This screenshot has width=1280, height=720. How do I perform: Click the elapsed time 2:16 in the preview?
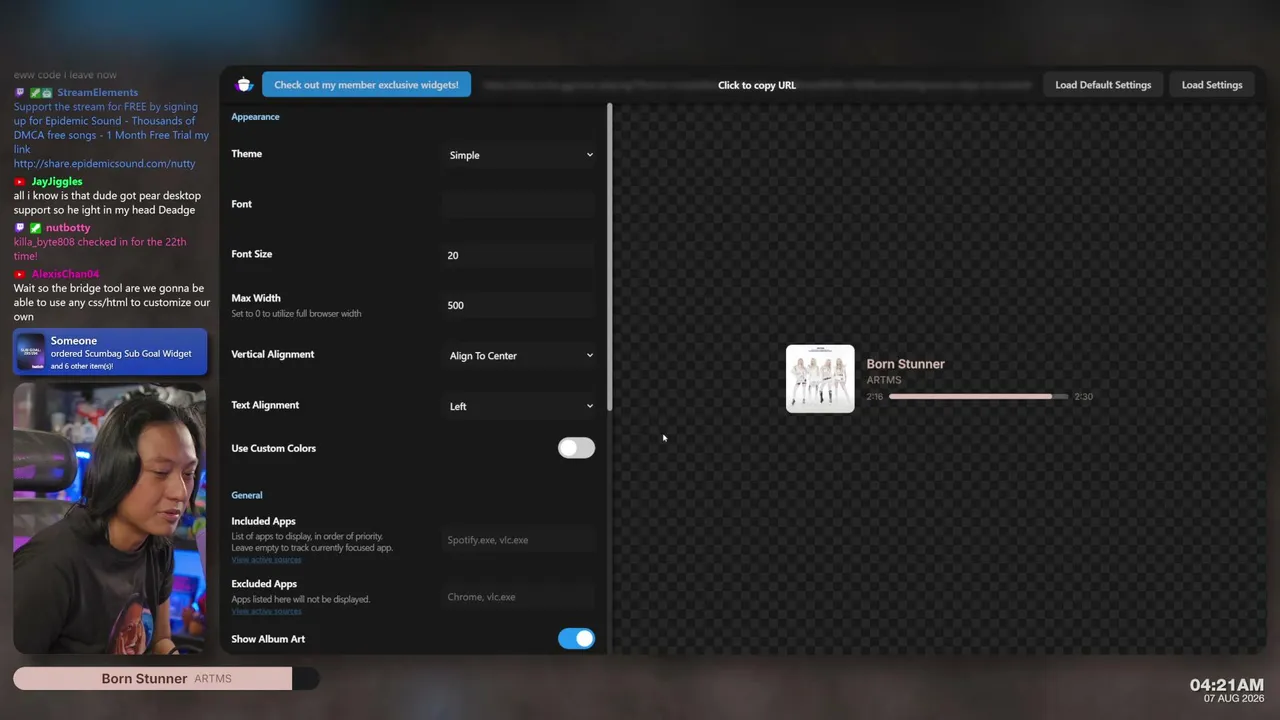(x=875, y=397)
